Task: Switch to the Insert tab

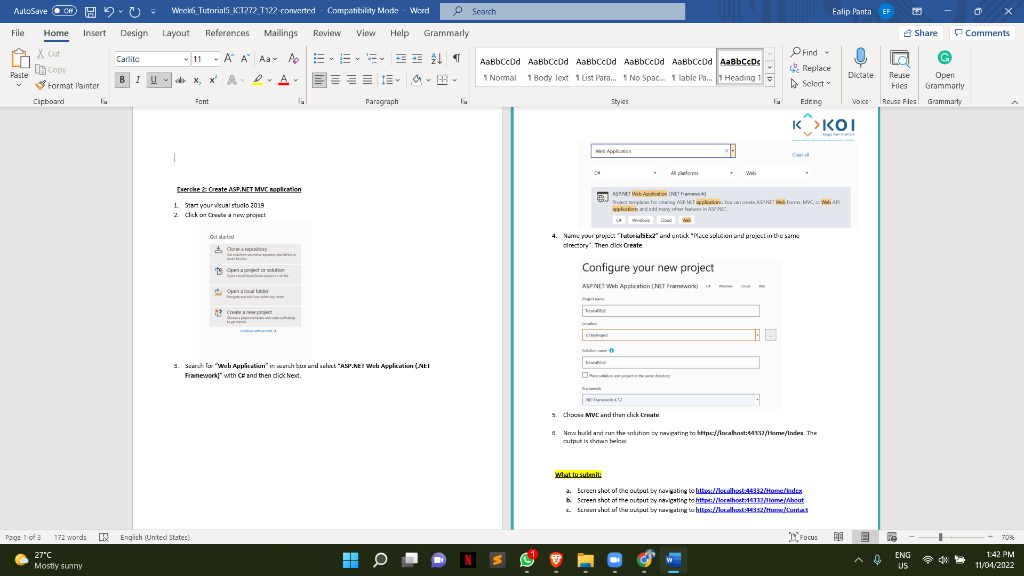Action: click(94, 33)
